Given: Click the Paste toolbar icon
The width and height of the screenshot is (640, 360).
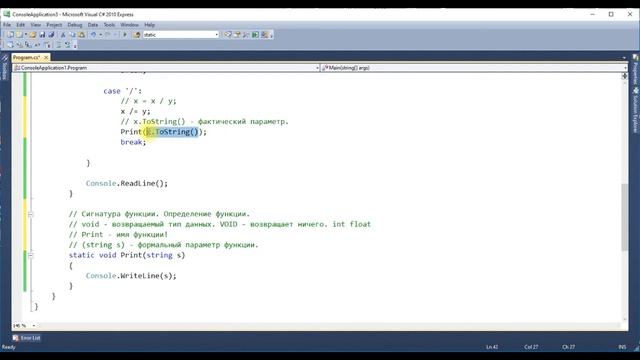Looking at the screenshot, I should click(x=82, y=35).
